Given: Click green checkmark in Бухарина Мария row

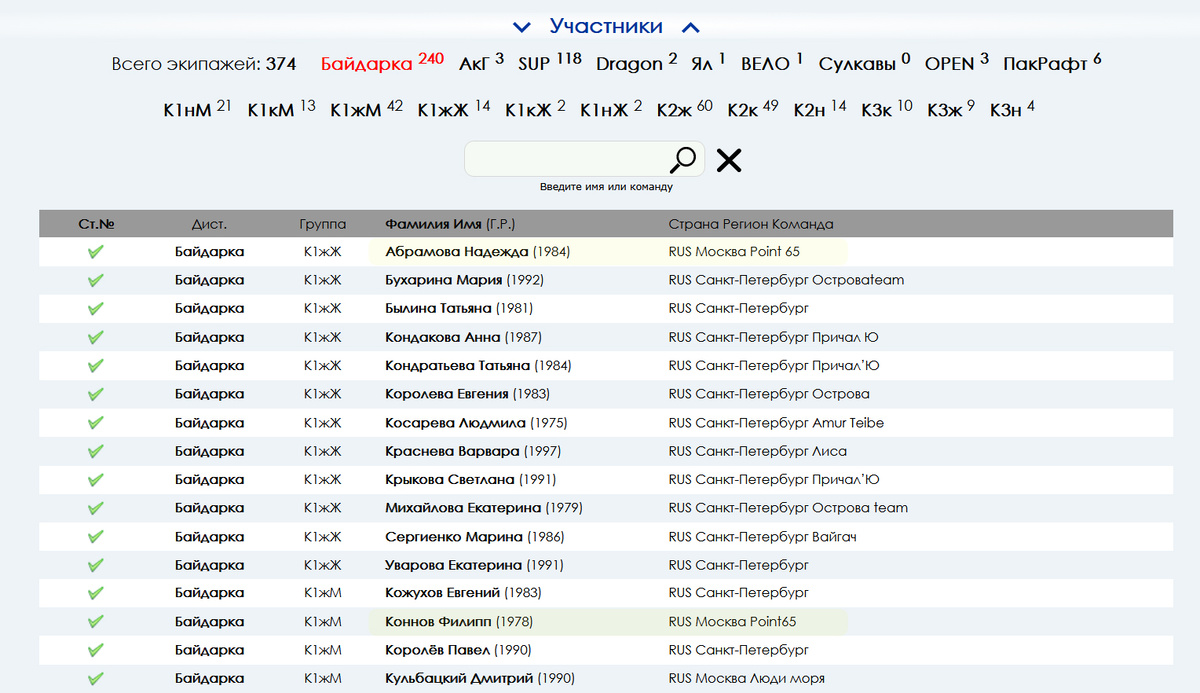Looking at the screenshot, I should pos(96,280).
